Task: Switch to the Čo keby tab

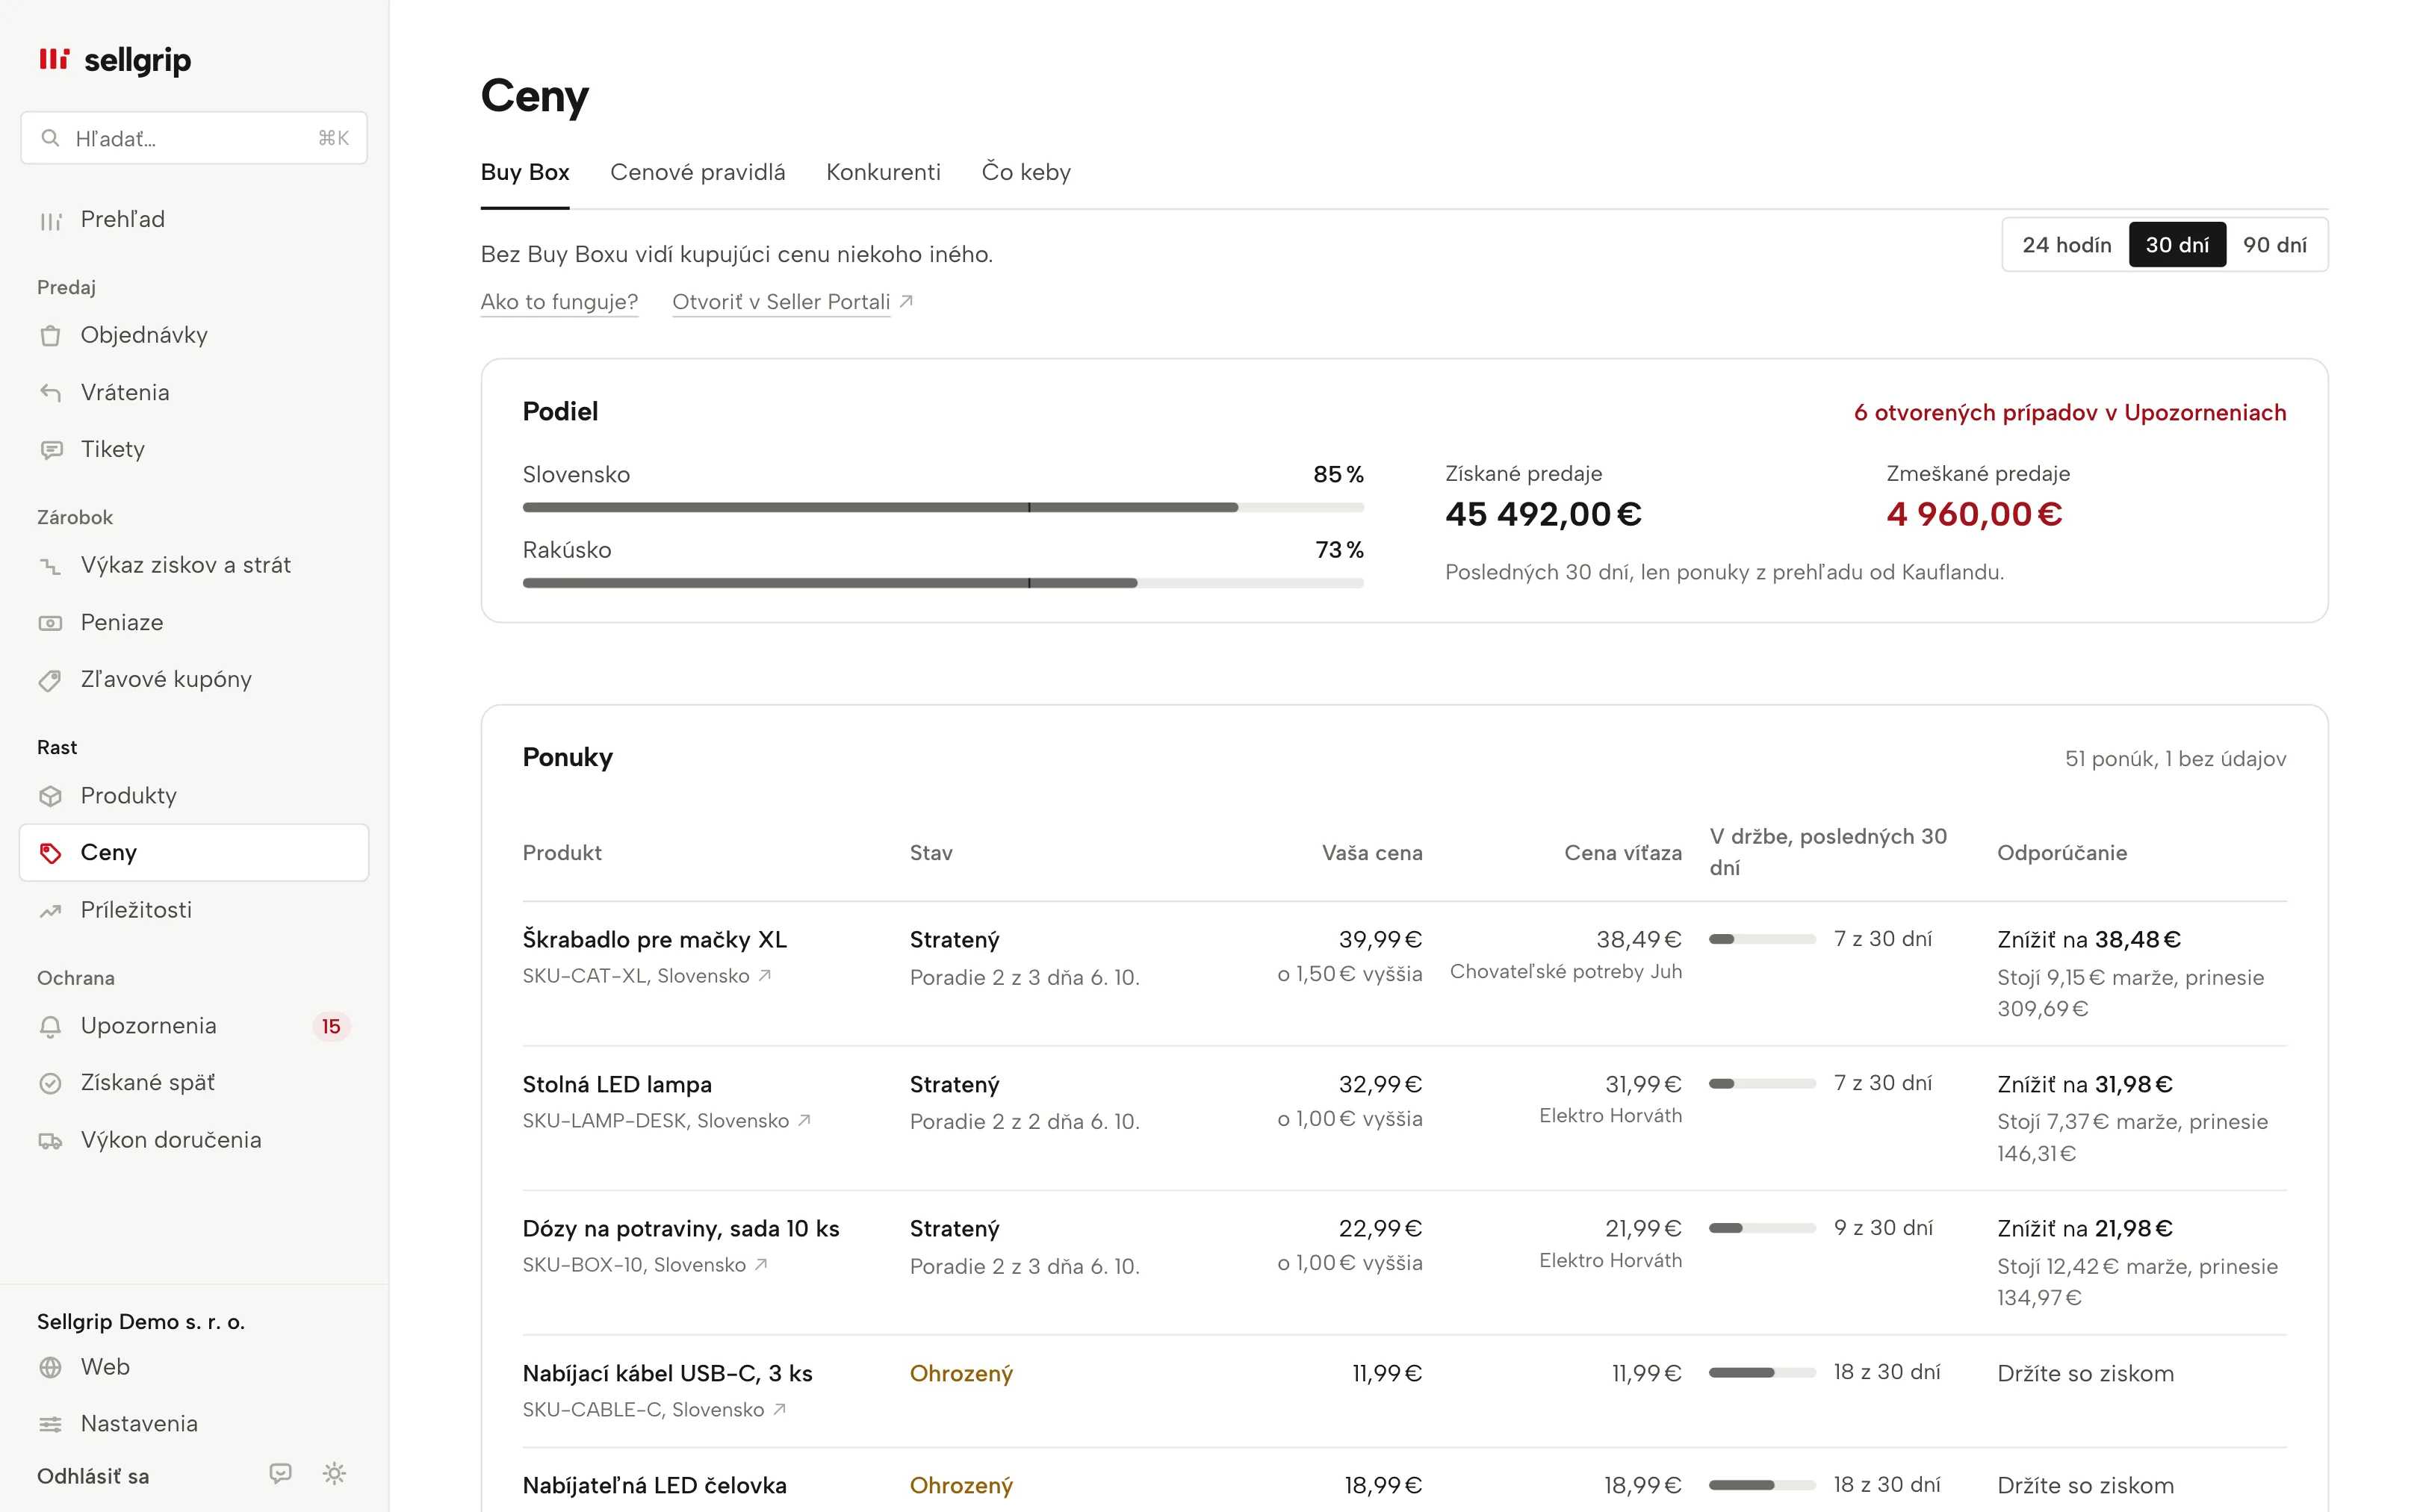Action: coord(1026,172)
